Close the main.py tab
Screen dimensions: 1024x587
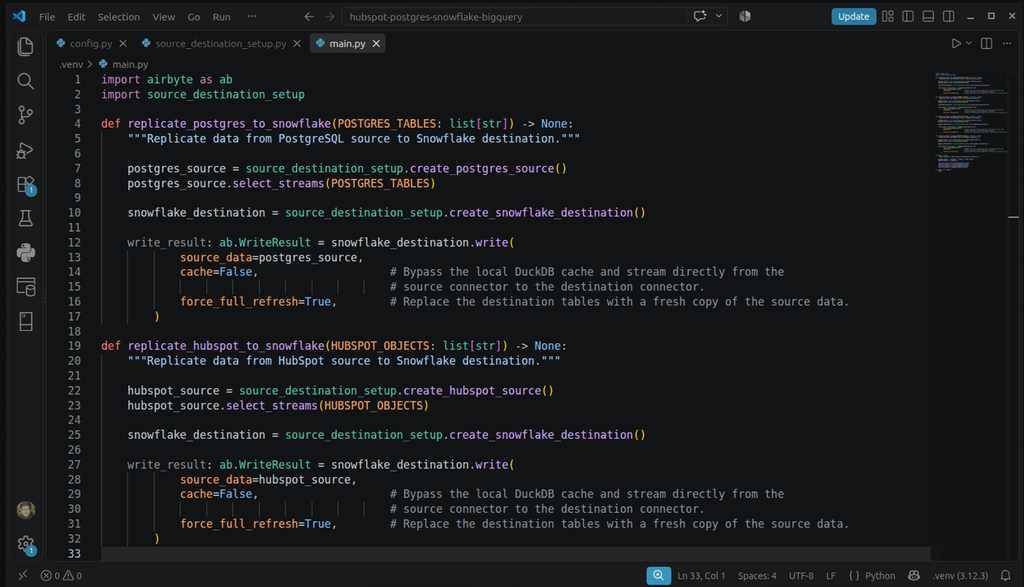(x=376, y=43)
